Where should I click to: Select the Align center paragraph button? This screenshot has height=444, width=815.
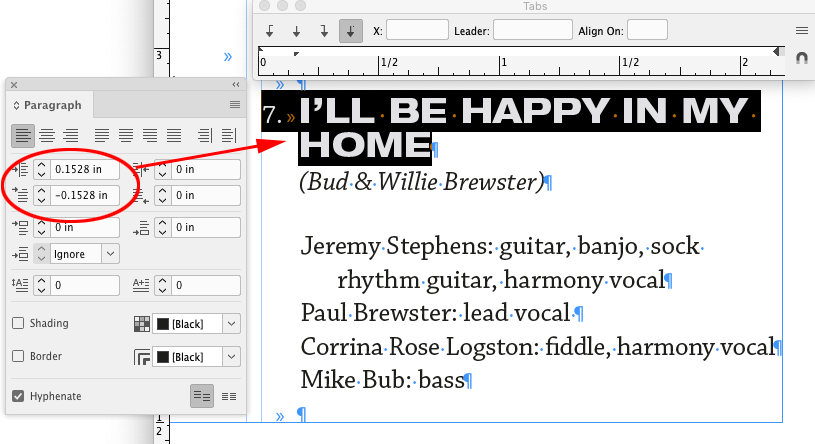point(47,136)
